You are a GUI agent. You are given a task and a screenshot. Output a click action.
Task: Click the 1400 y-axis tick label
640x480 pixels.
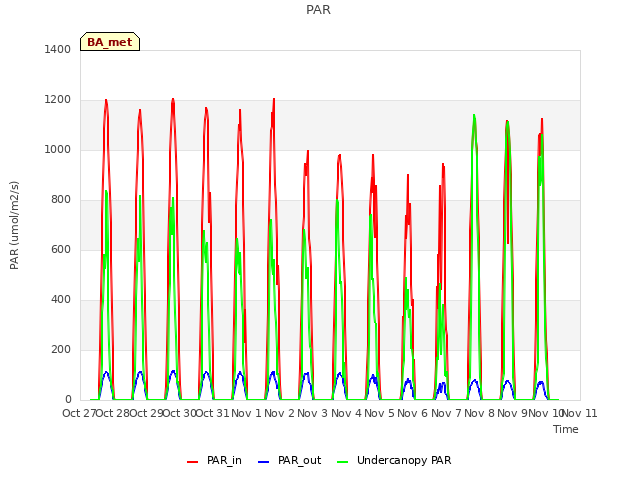[x=58, y=49]
